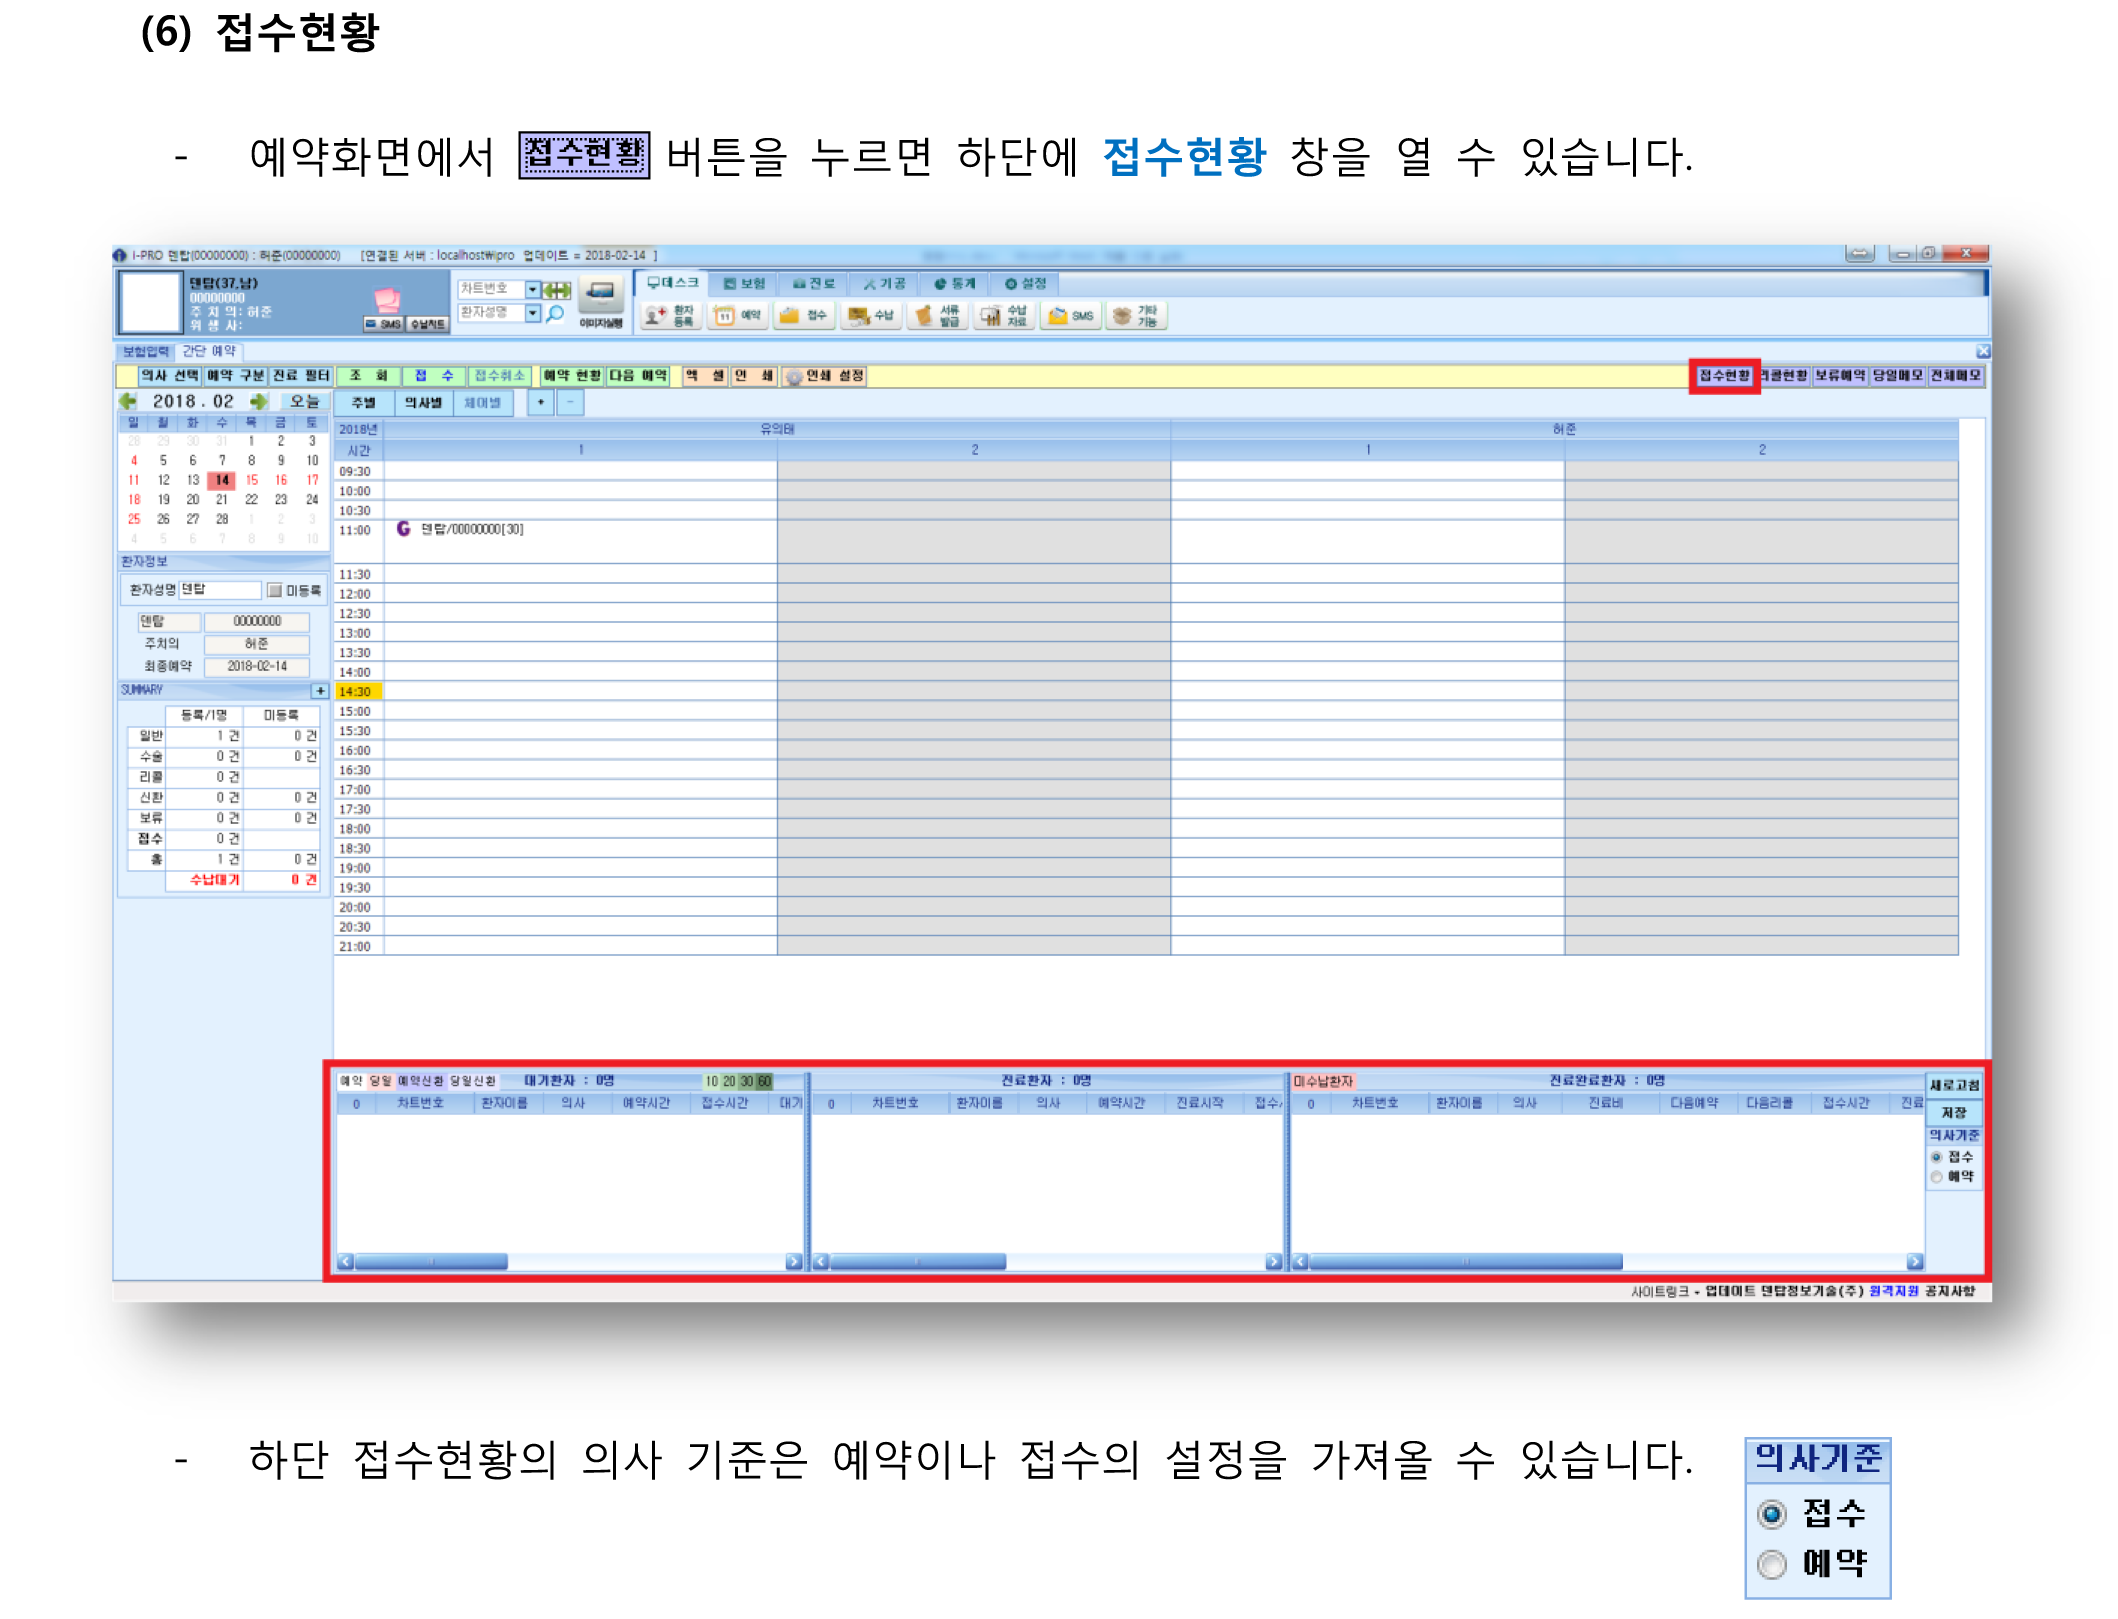Click the green double-arrow chart navigation icon

tap(557, 290)
